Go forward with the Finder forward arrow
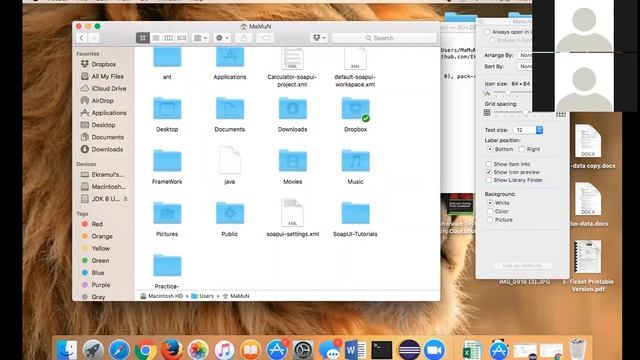The height and width of the screenshot is (360, 640). pos(93,38)
